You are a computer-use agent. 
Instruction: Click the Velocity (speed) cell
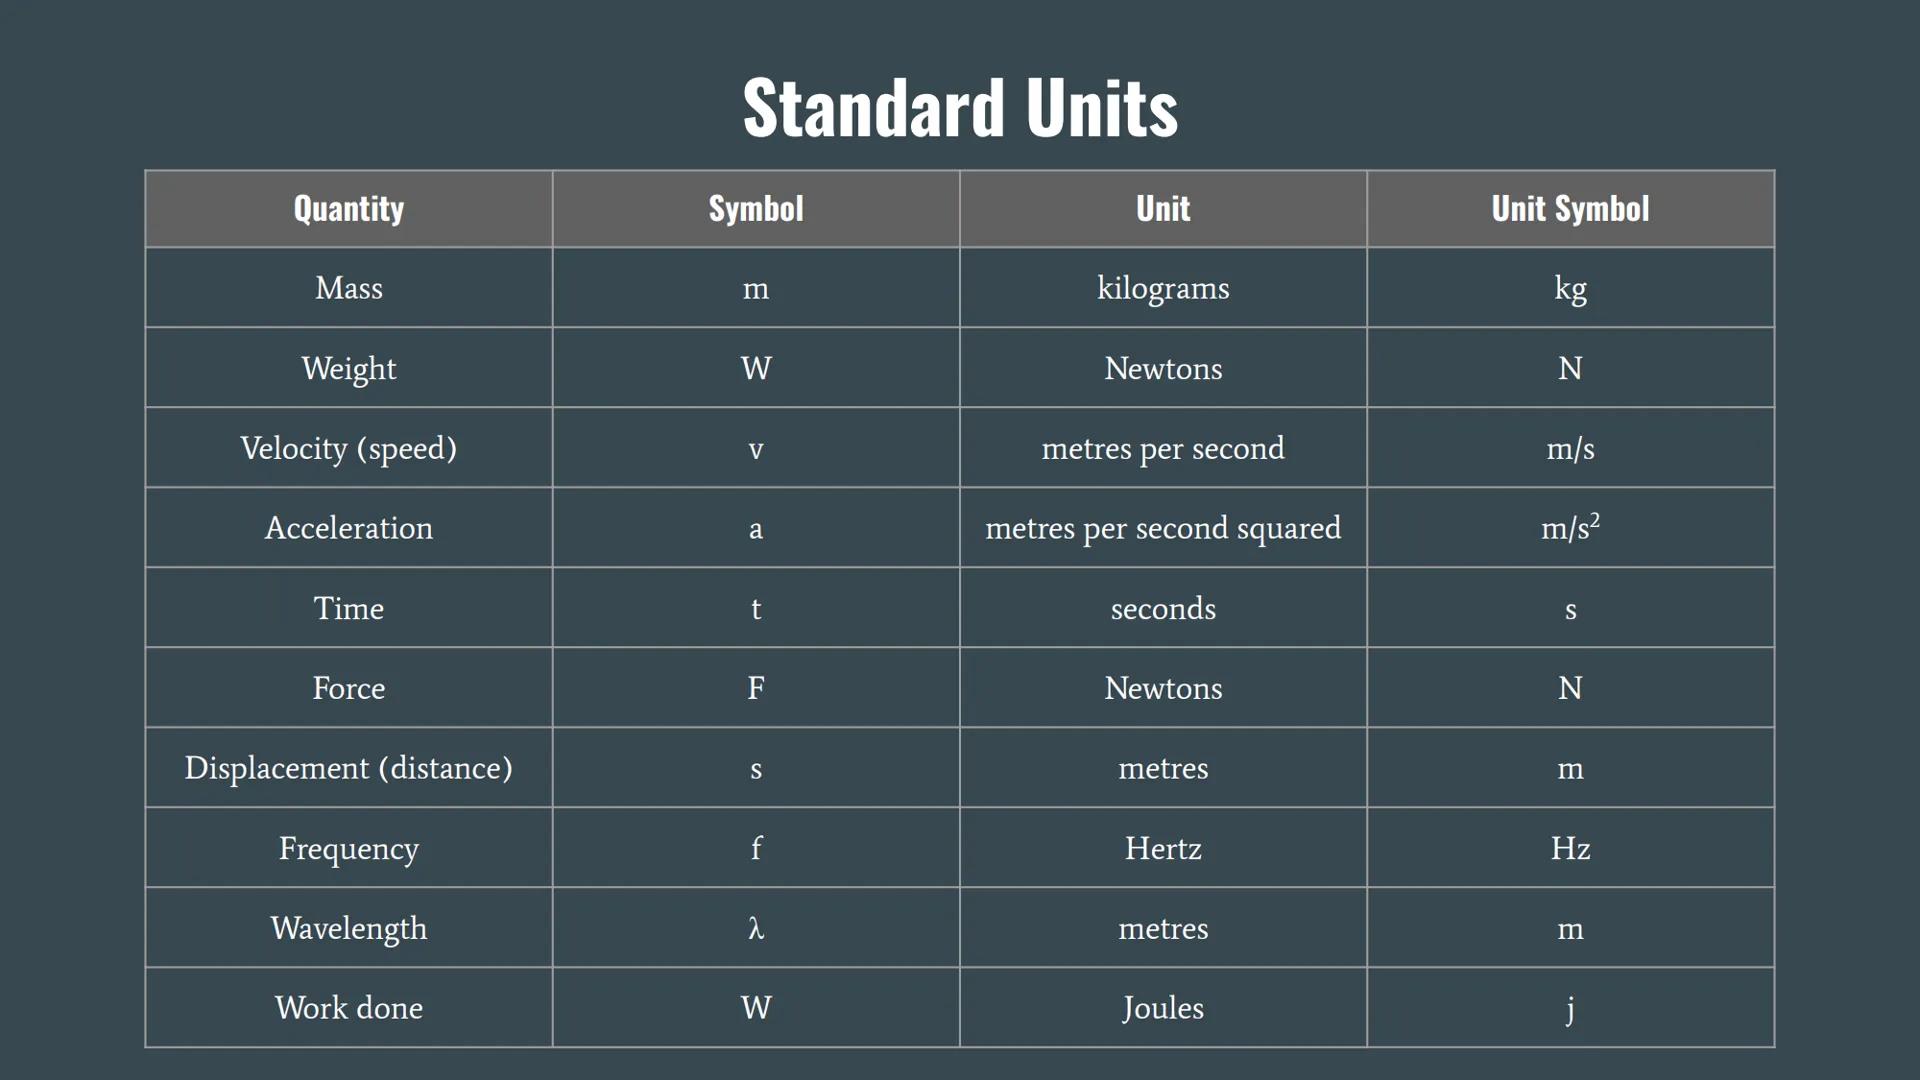[348, 448]
